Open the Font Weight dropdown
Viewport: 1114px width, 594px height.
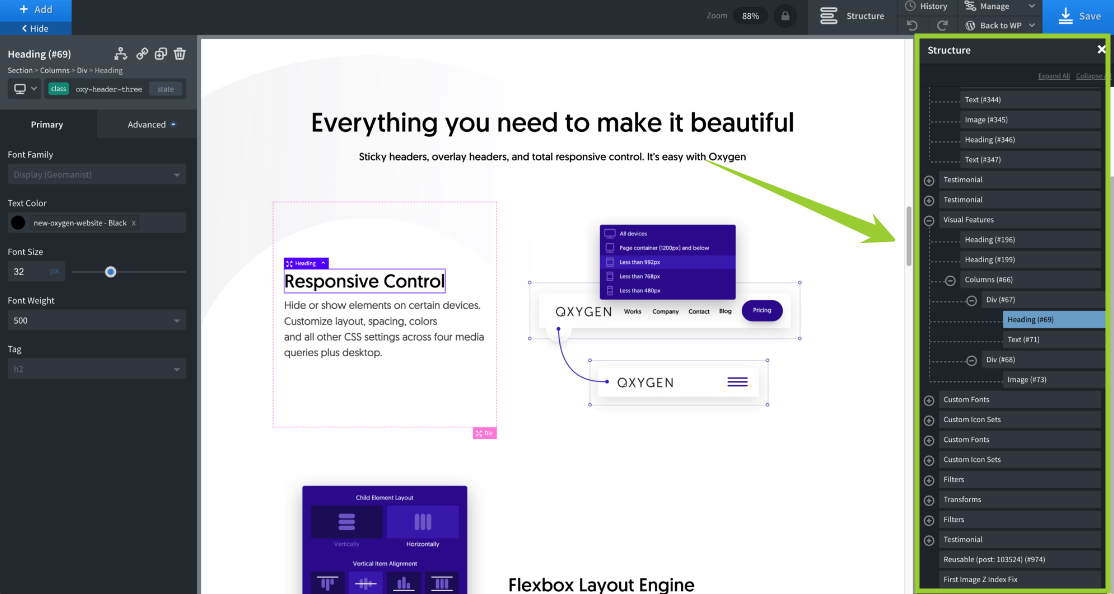(97, 320)
